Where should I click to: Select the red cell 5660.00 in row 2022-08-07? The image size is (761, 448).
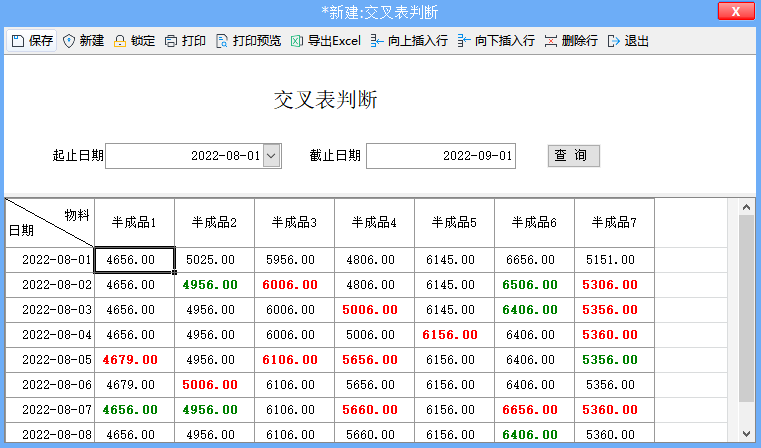[374, 410]
